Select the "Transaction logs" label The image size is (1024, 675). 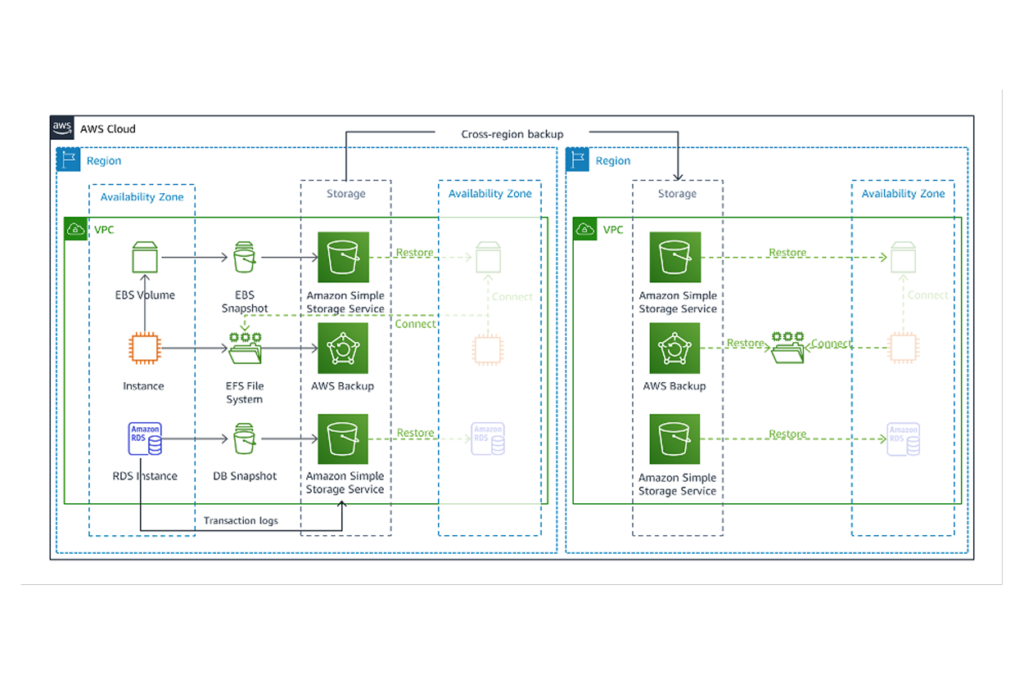241,520
